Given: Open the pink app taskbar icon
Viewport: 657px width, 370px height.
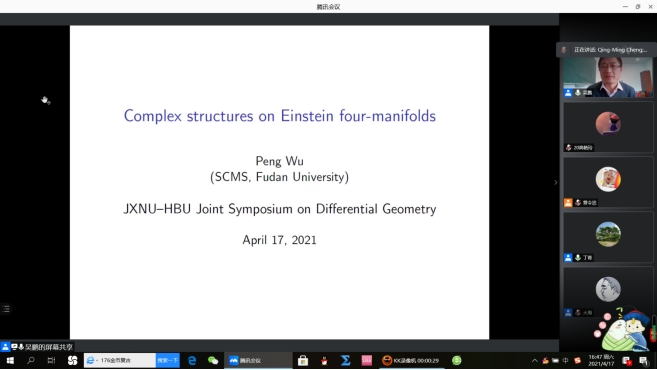Looking at the screenshot, I should (367, 360).
